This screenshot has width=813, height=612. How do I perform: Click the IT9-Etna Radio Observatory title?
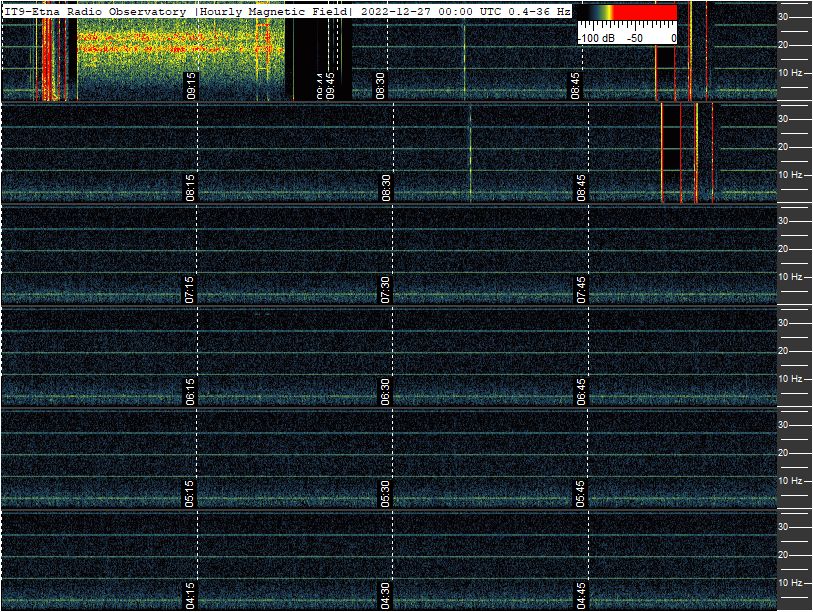coord(95,12)
